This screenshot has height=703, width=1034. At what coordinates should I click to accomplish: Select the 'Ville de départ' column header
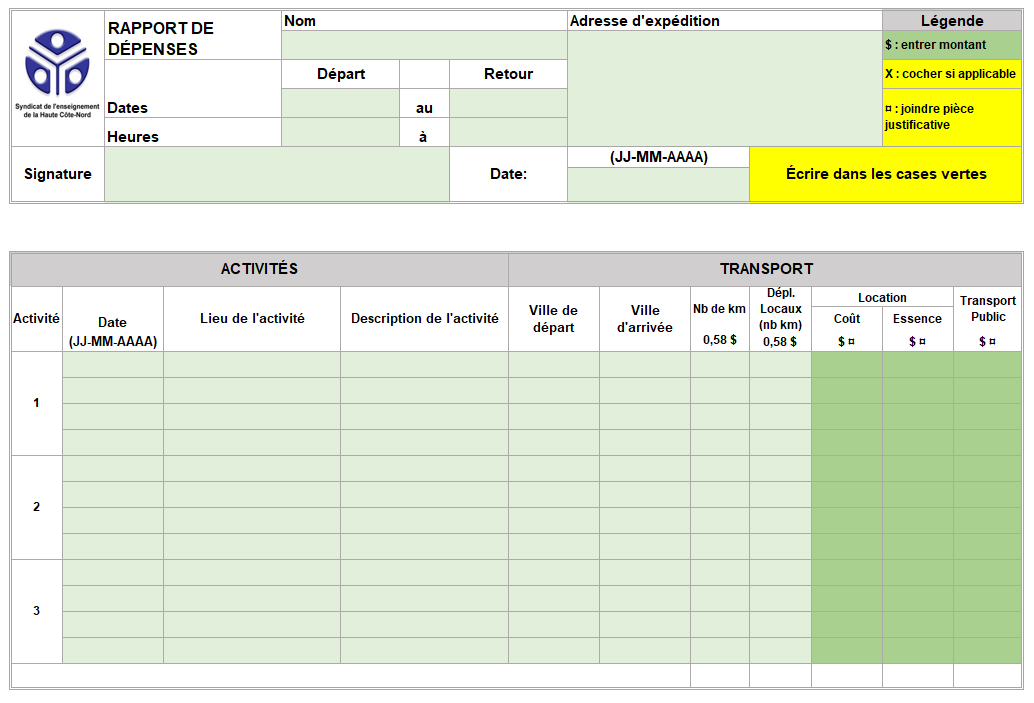coord(554,319)
